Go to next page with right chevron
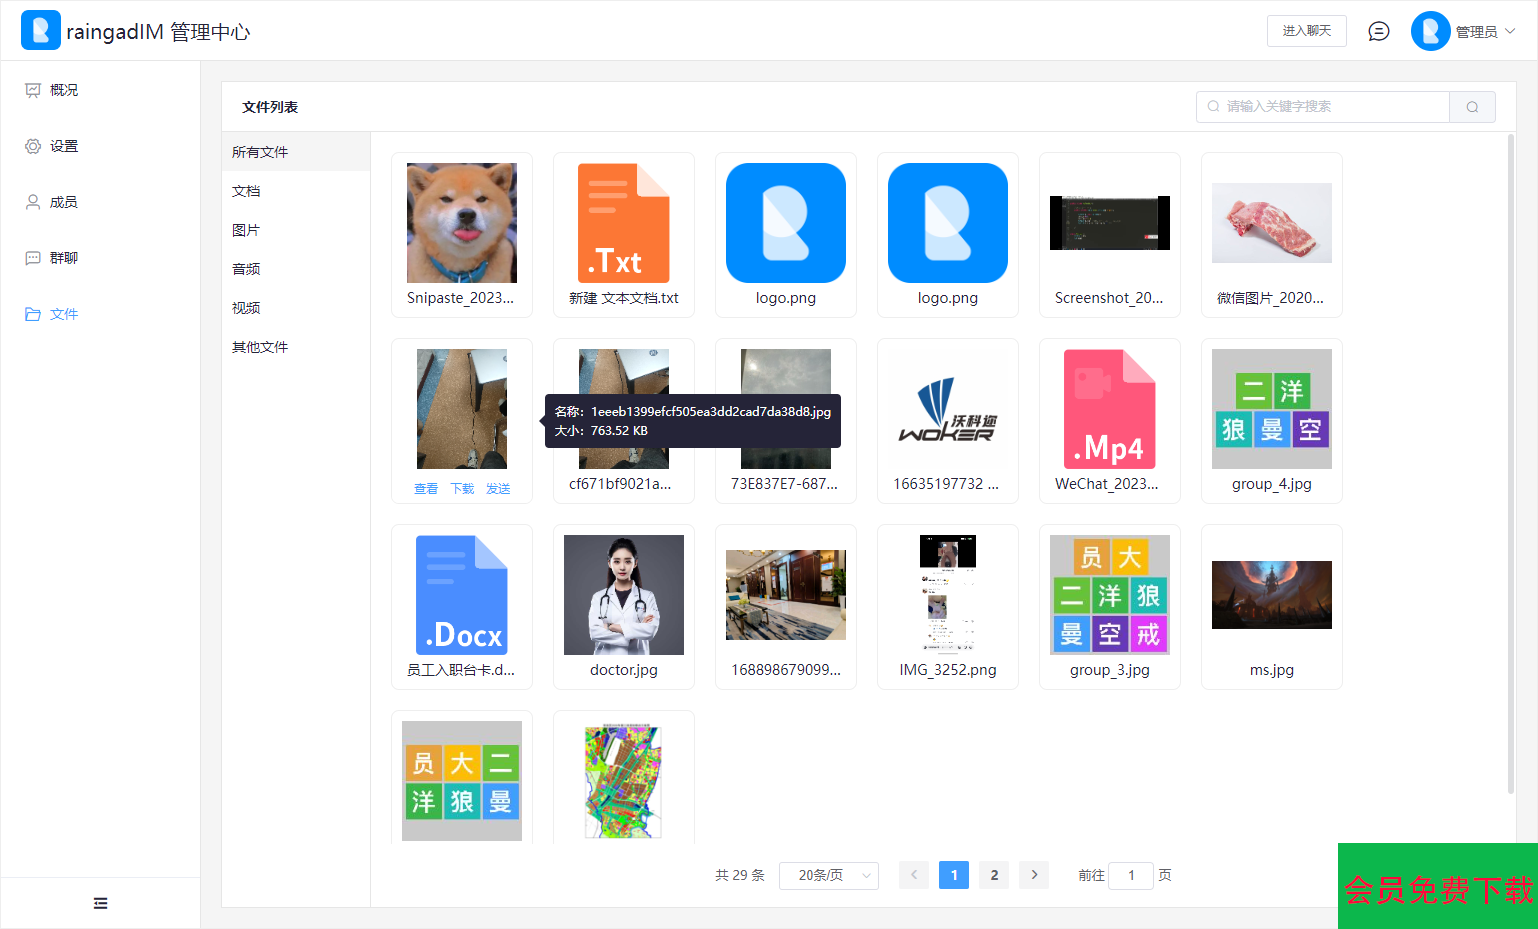The image size is (1538, 929). click(x=1034, y=875)
